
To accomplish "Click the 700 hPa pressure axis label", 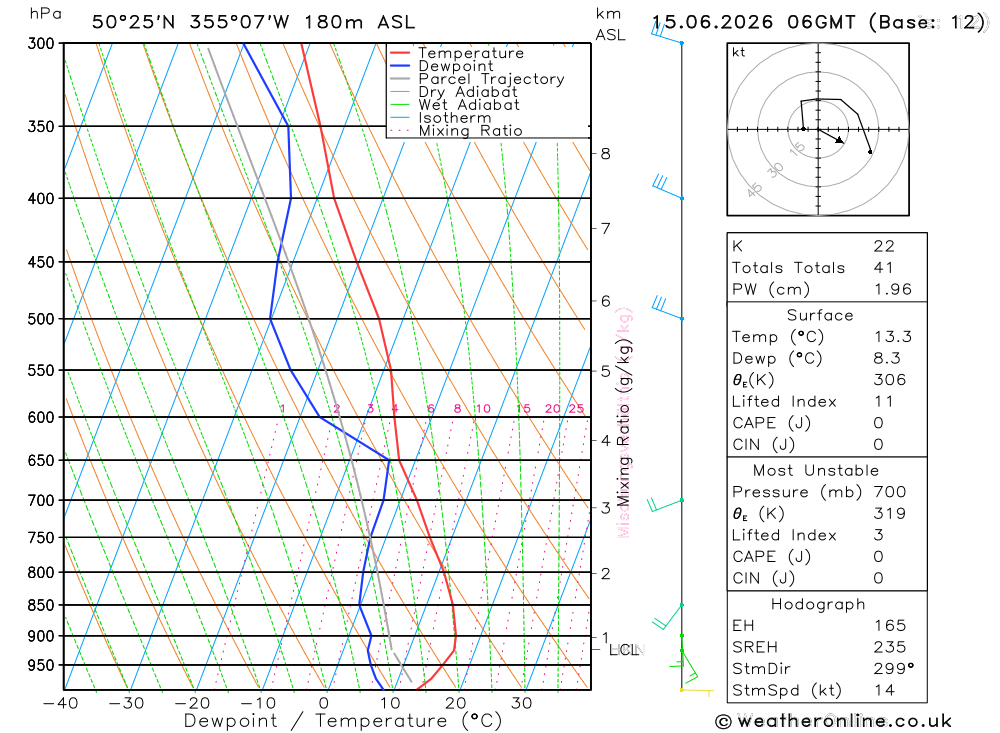I will (x=41, y=501).
